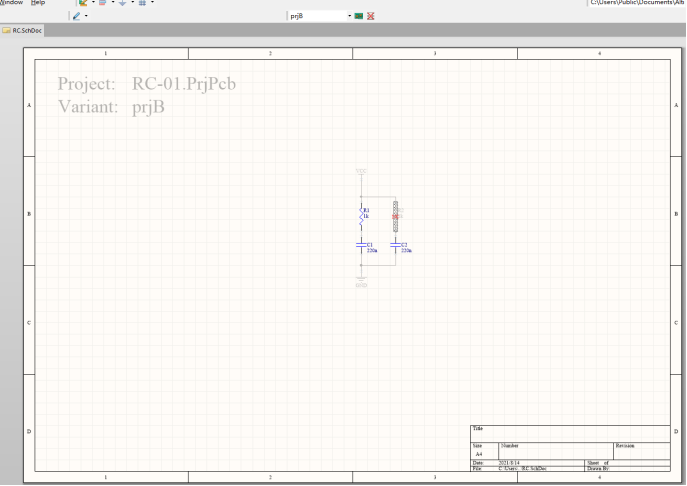Click the large 'prjB' variant text on sheet
The width and height of the screenshot is (687, 486).
tap(149, 107)
